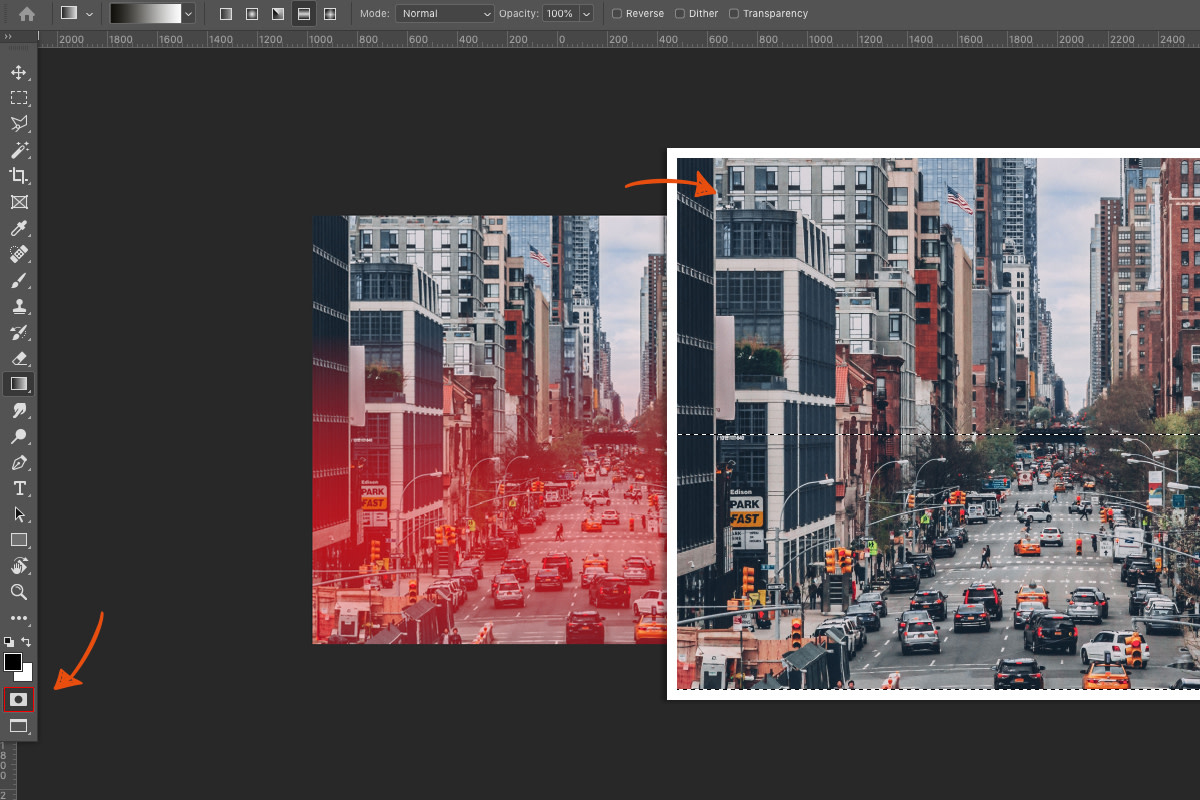1200x800 pixels.
Task: Select the Frame tool
Action: 18,202
